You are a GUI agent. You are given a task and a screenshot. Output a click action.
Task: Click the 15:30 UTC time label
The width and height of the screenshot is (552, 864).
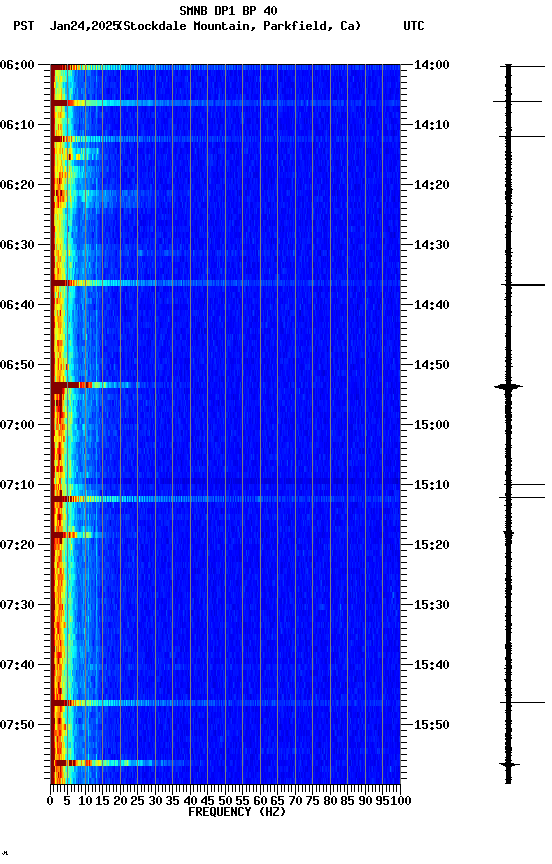pyautogui.click(x=432, y=606)
